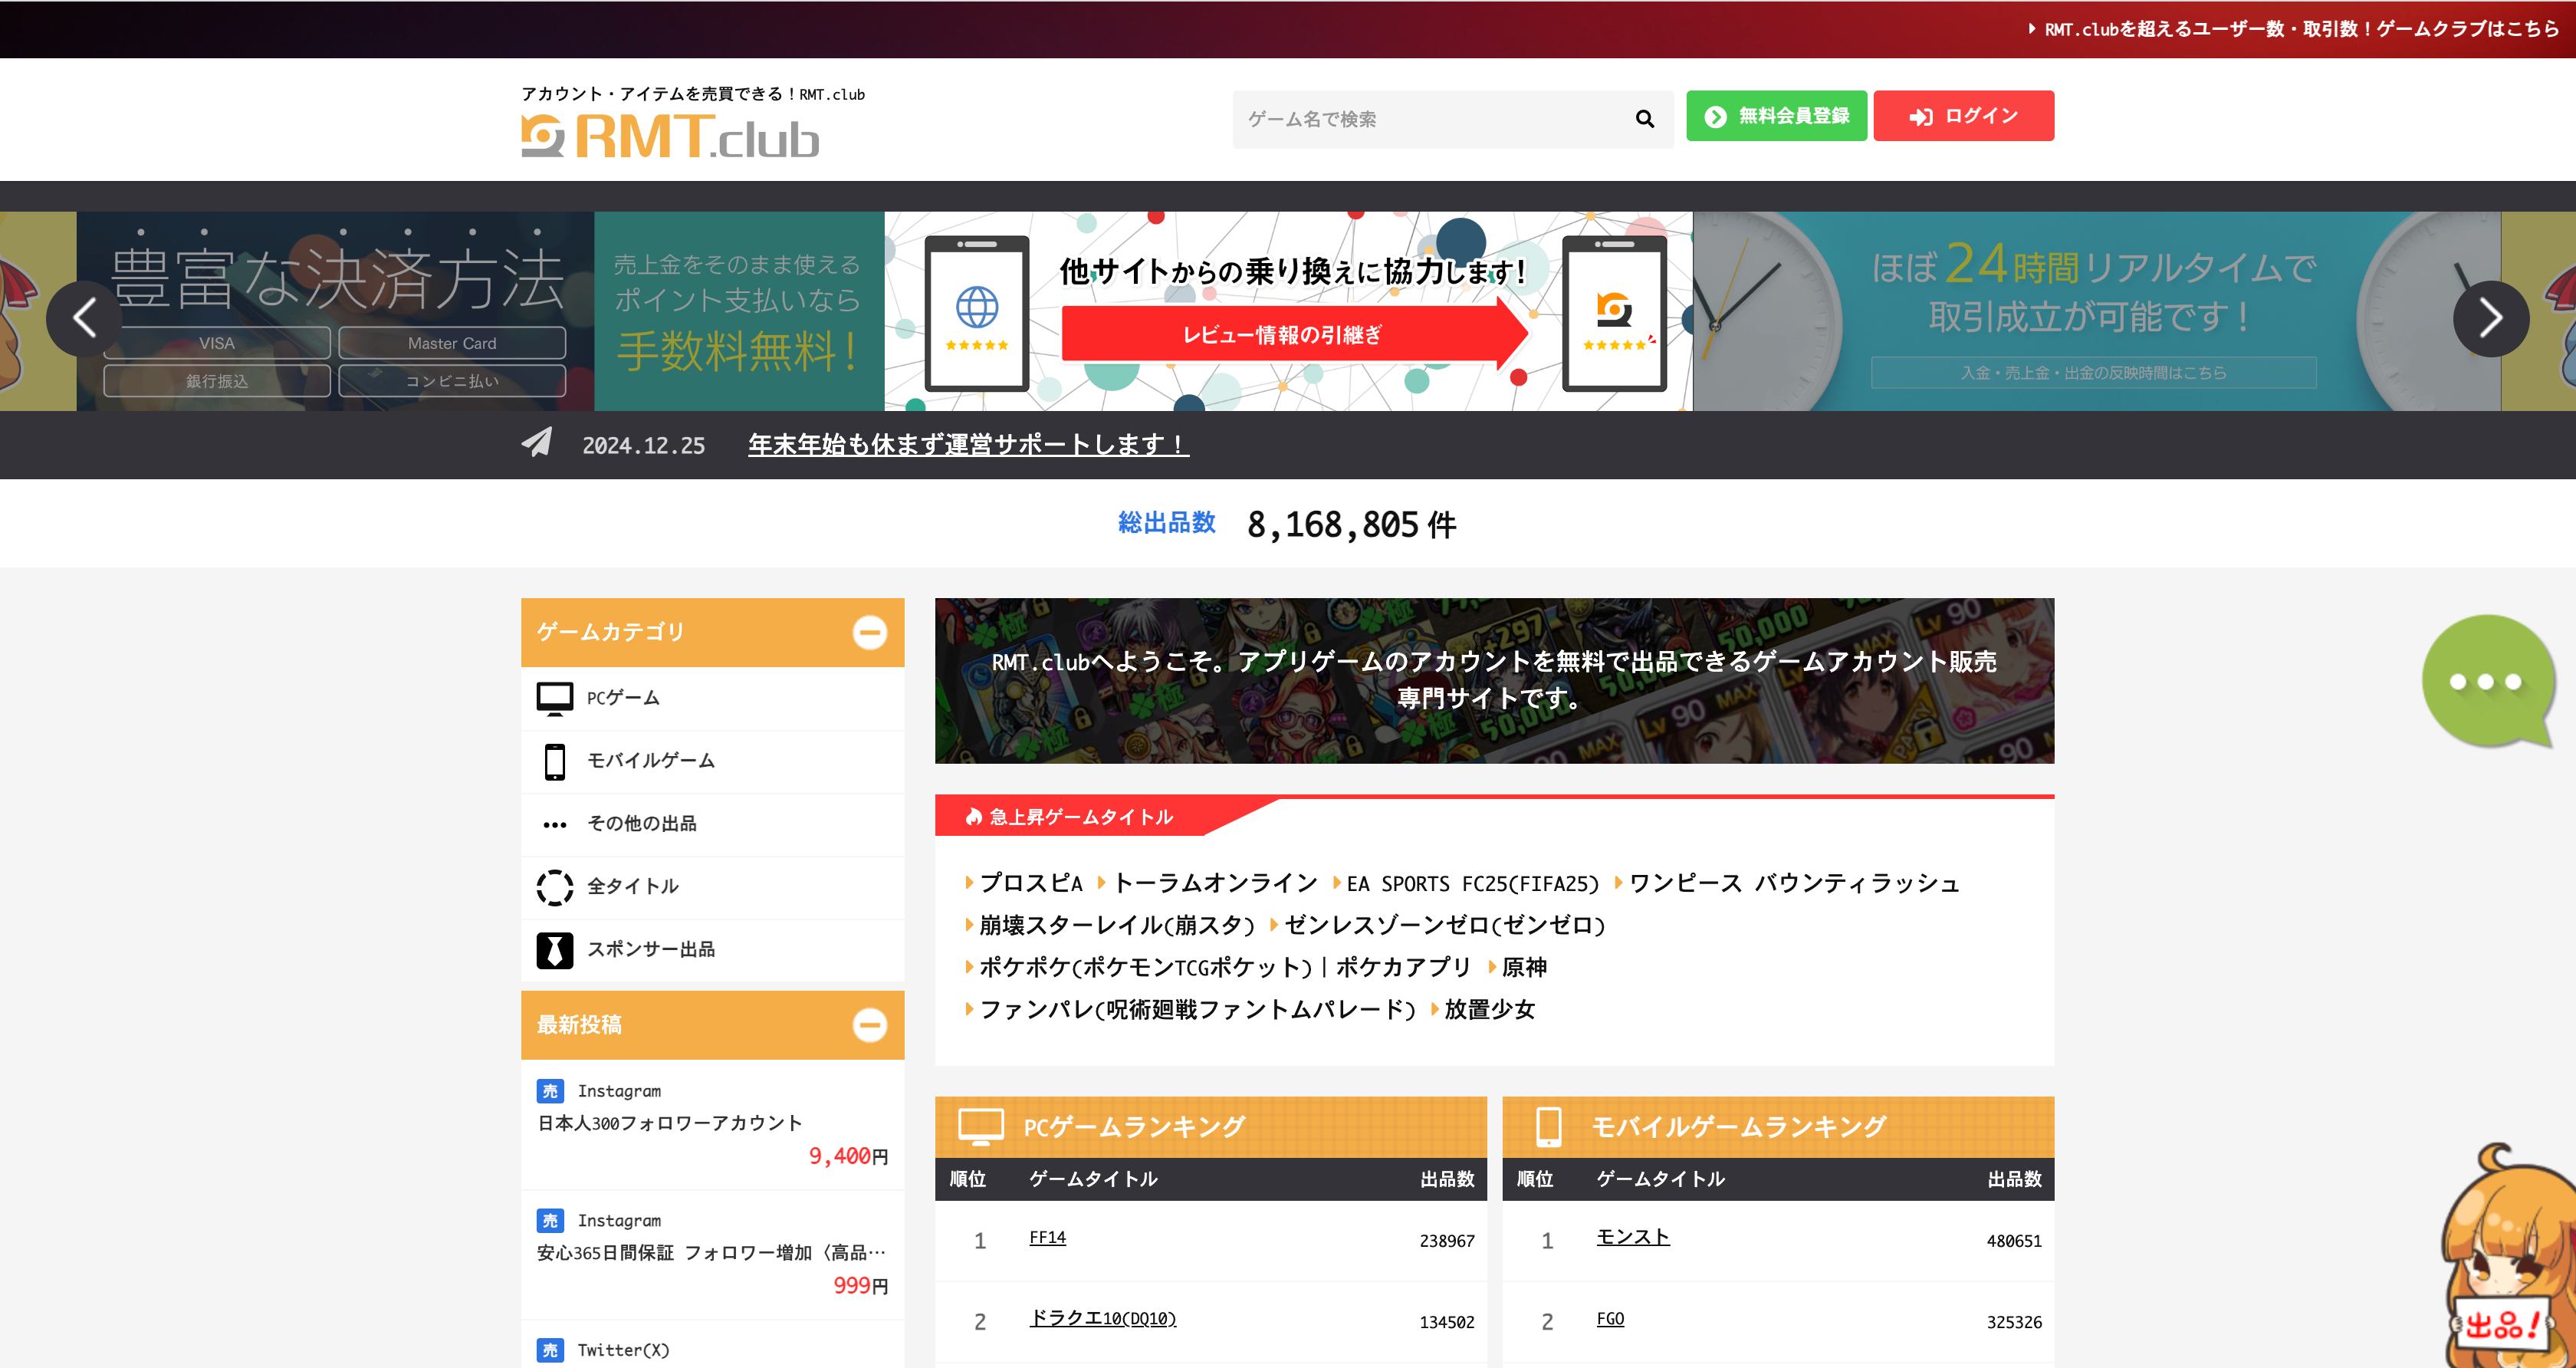This screenshot has width=2576, height=1368.
Task: Open trending title 原神
Action: tap(1524, 967)
